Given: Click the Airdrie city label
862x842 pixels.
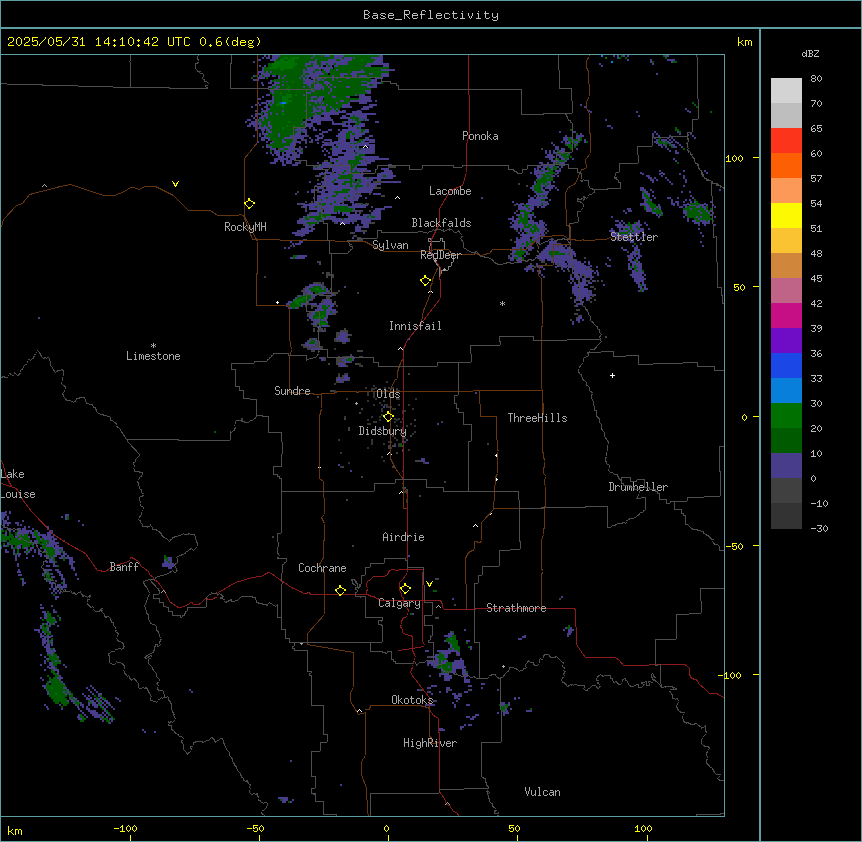Looking at the screenshot, I should tap(404, 537).
